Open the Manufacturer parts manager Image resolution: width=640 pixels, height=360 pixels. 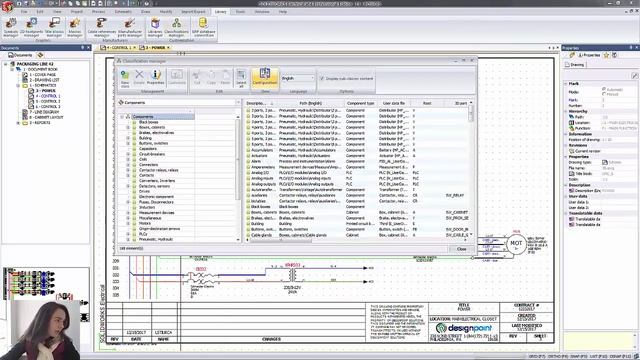click(130, 27)
